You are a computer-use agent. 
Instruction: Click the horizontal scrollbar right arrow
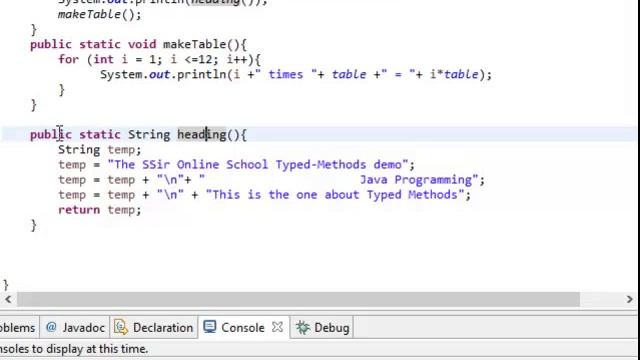tap(629, 299)
